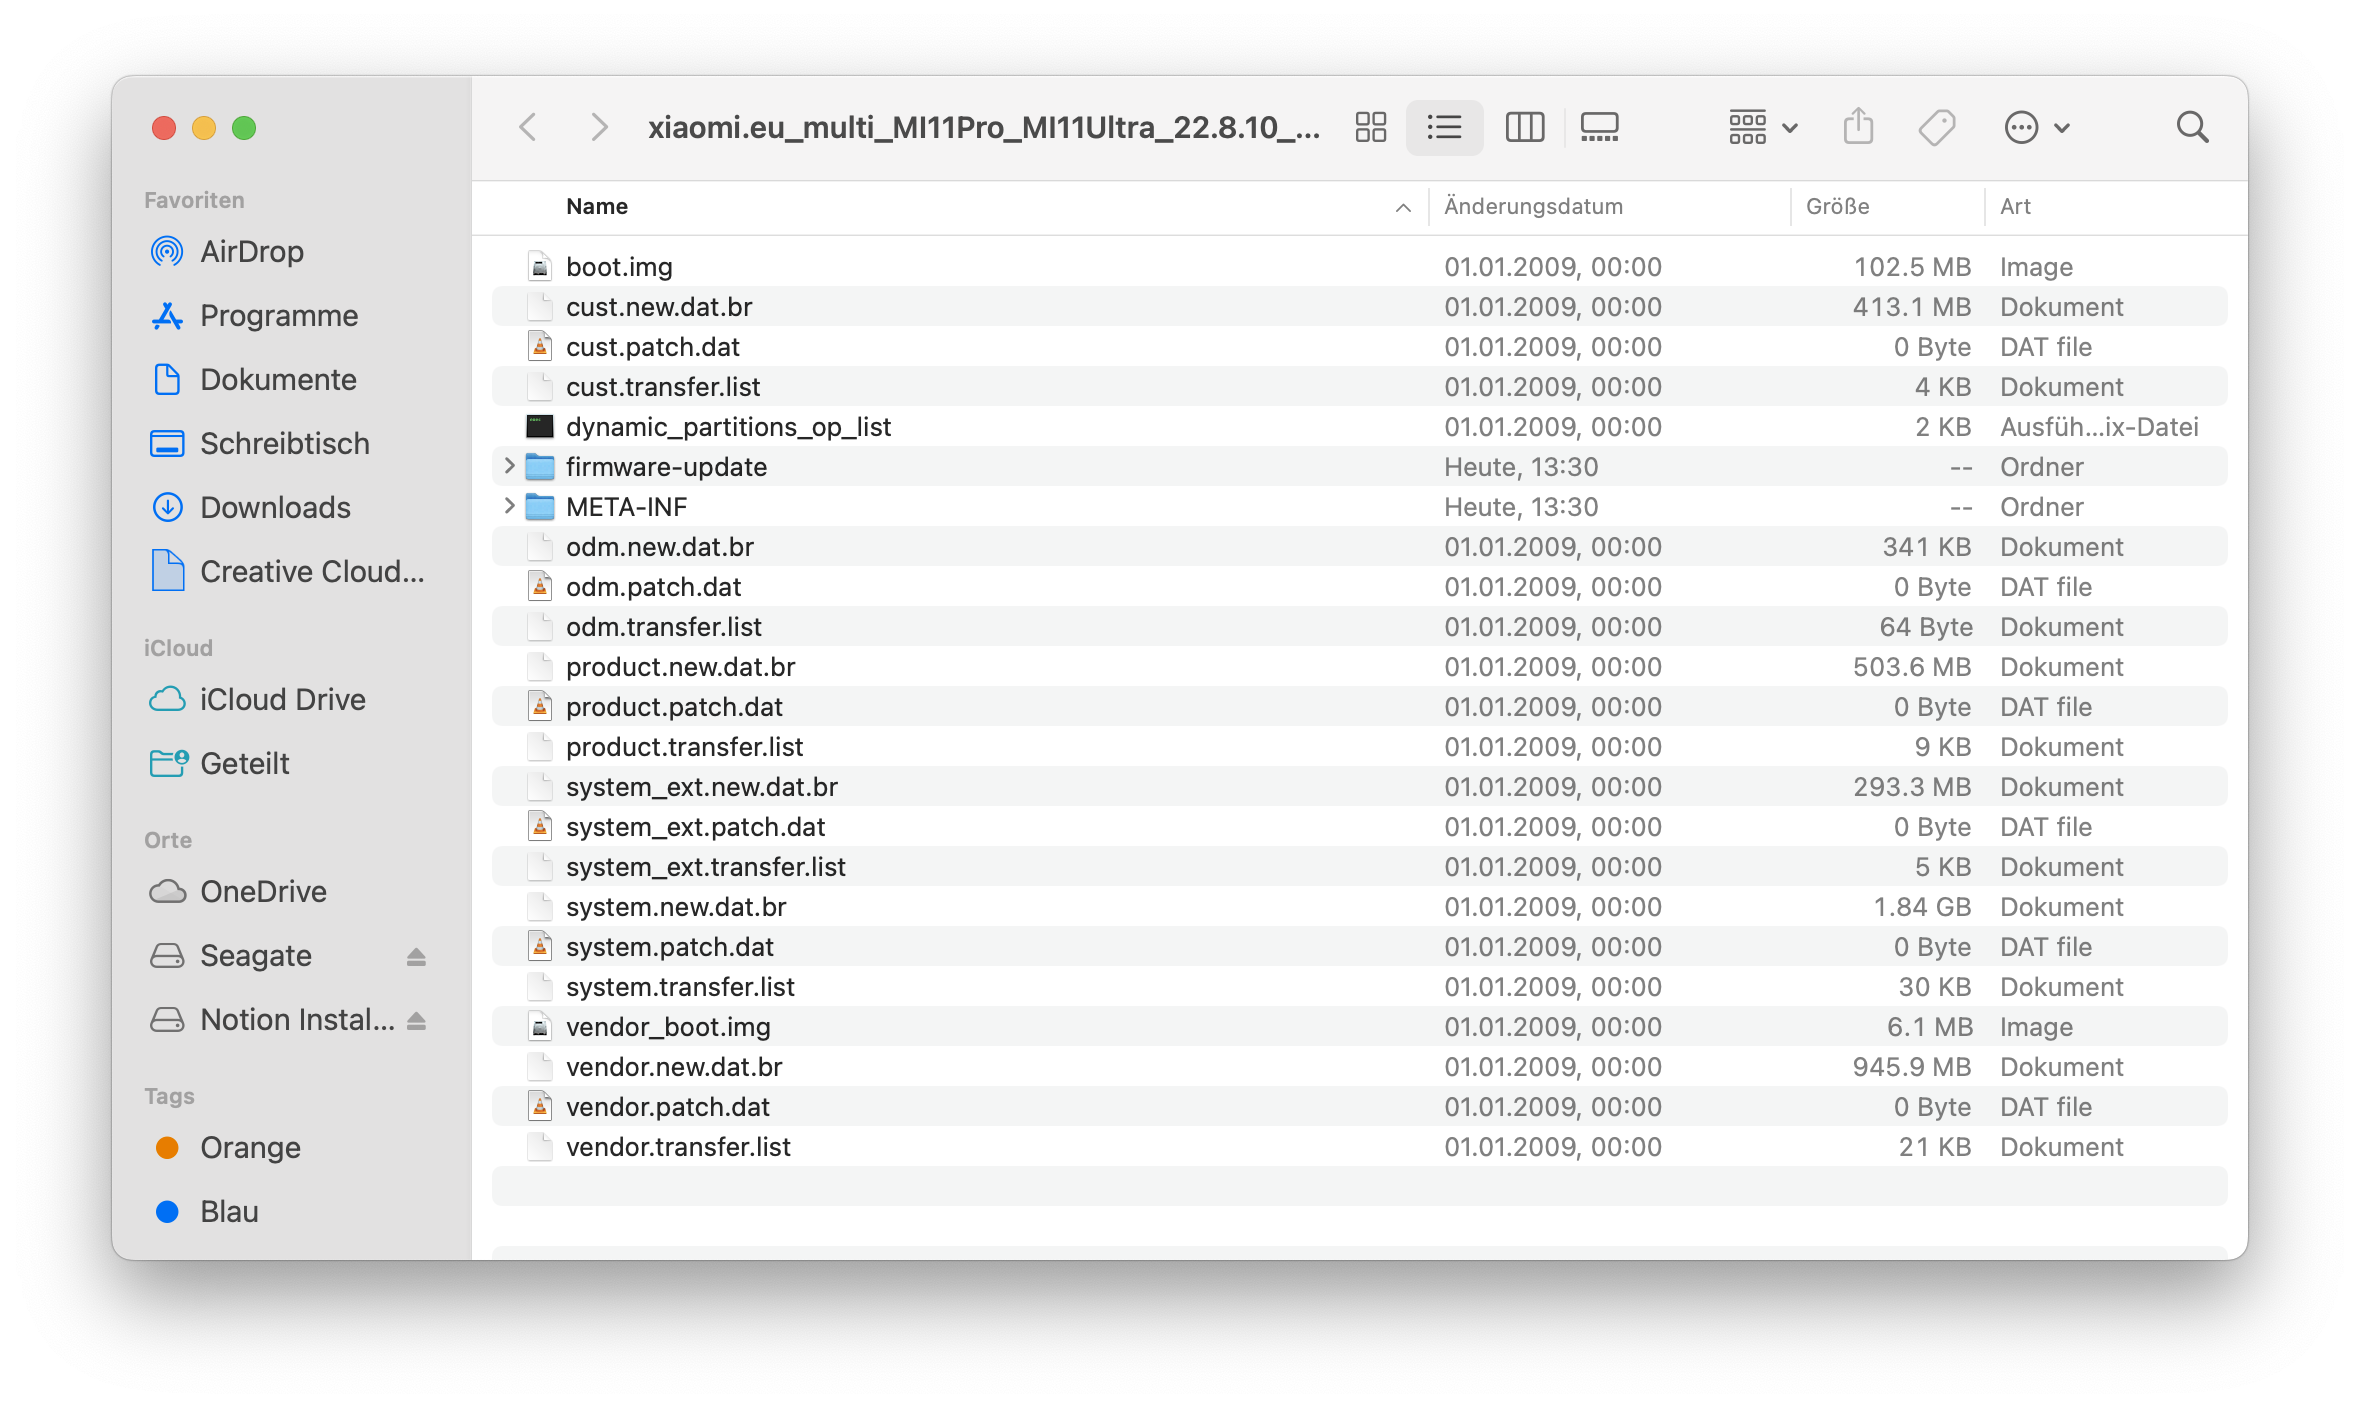Select the system.patch.dat file

point(1360,946)
